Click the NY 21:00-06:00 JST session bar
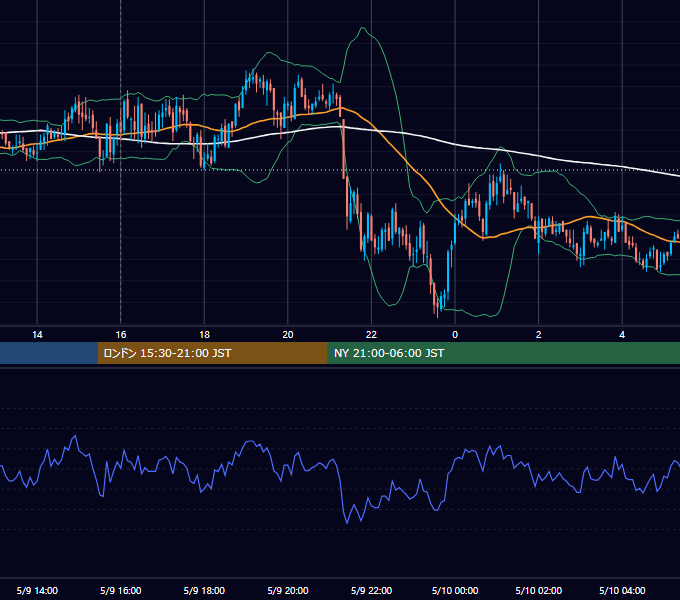Viewport: 680px width, 600px height. coord(503,353)
